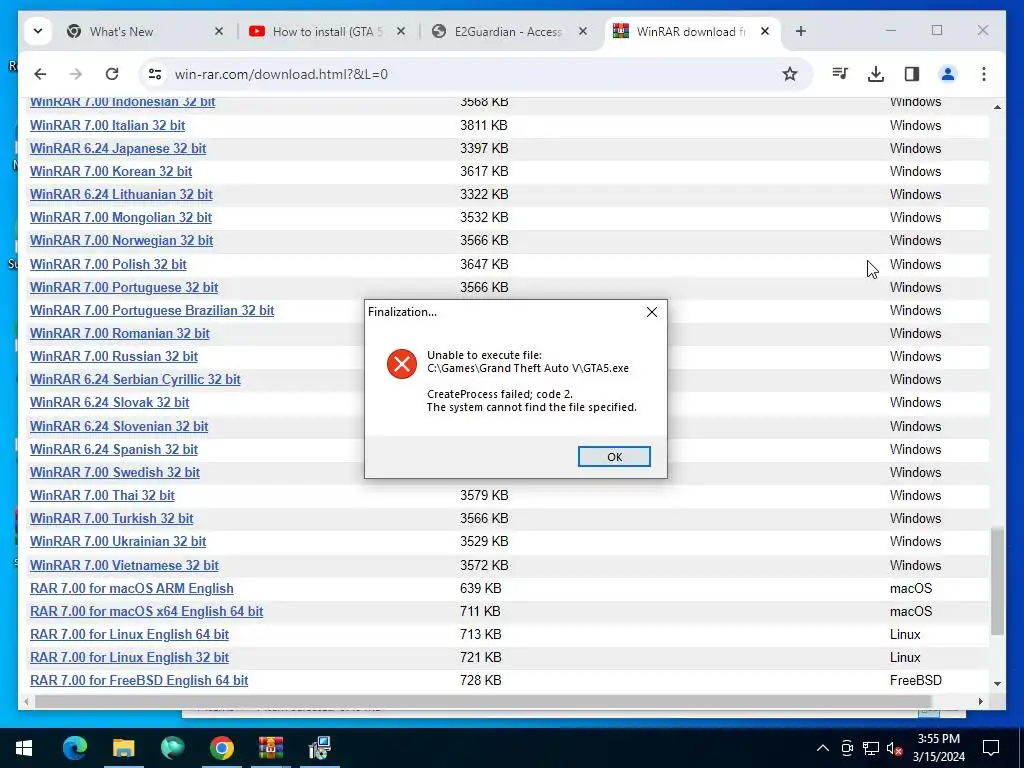Open WinRAR 7.00 Swedish 32 bit link

pos(115,472)
